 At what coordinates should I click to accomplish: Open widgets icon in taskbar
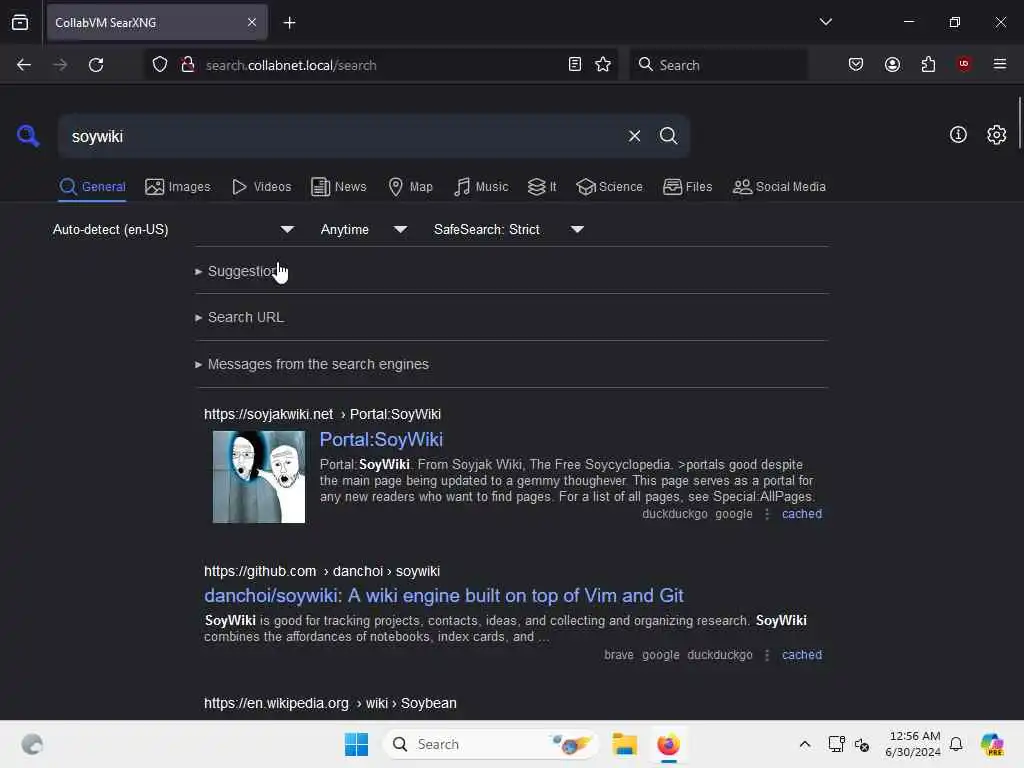32,744
